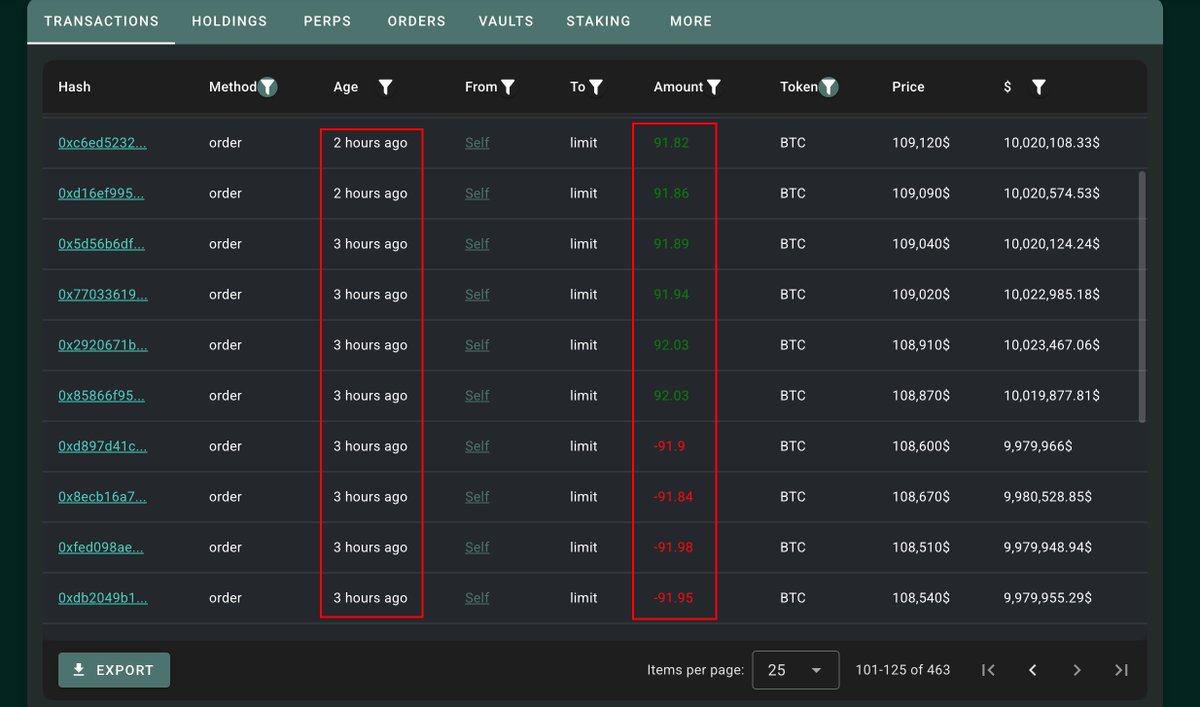Open the items per page dropdown
This screenshot has width=1200, height=707.
795,670
